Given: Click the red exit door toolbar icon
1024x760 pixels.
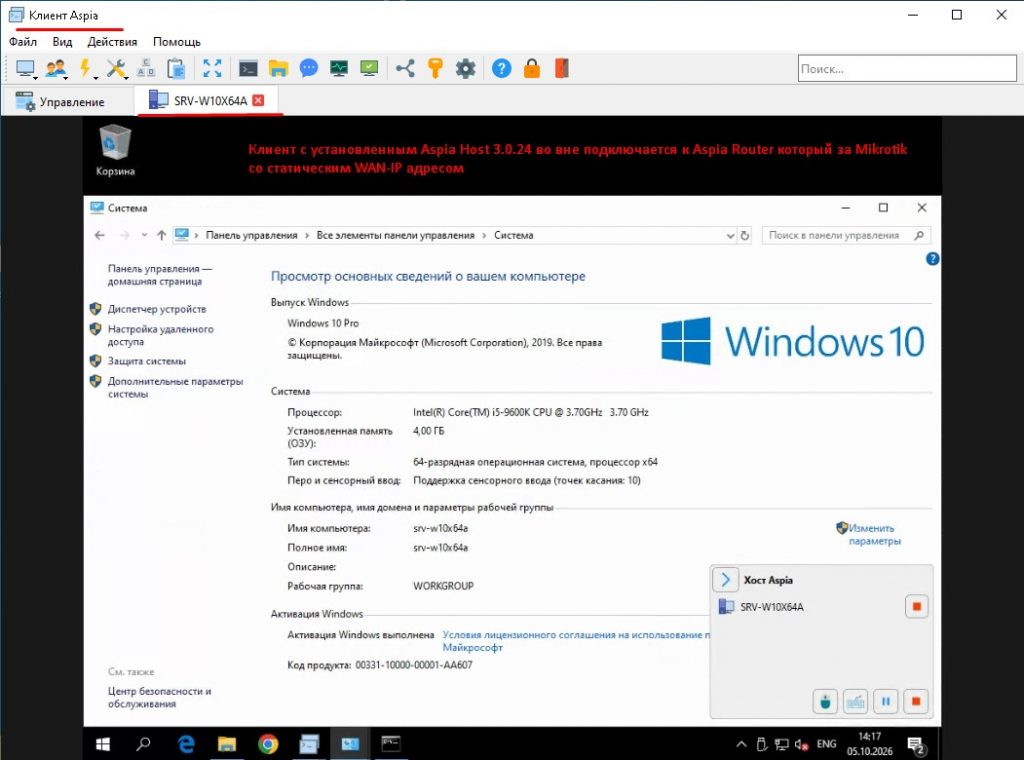Looking at the screenshot, I should (562, 68).
